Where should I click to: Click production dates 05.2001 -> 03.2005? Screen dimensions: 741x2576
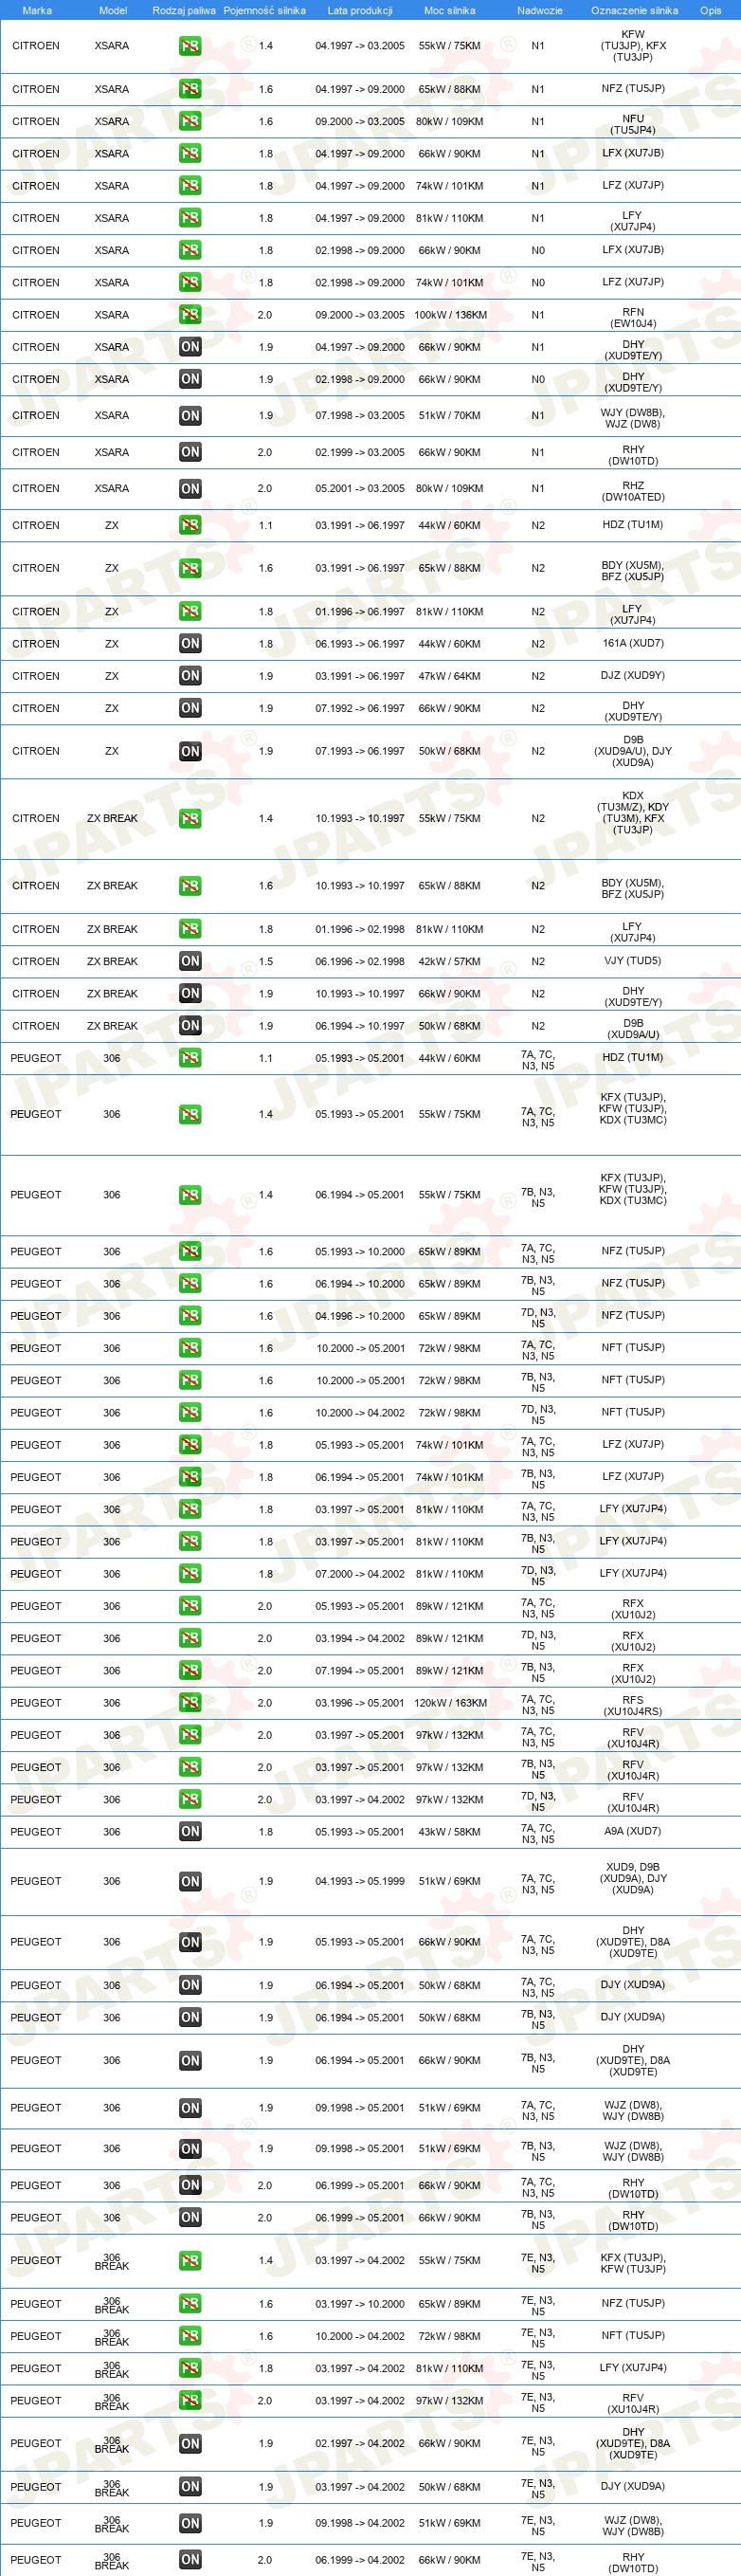point(360,489)
